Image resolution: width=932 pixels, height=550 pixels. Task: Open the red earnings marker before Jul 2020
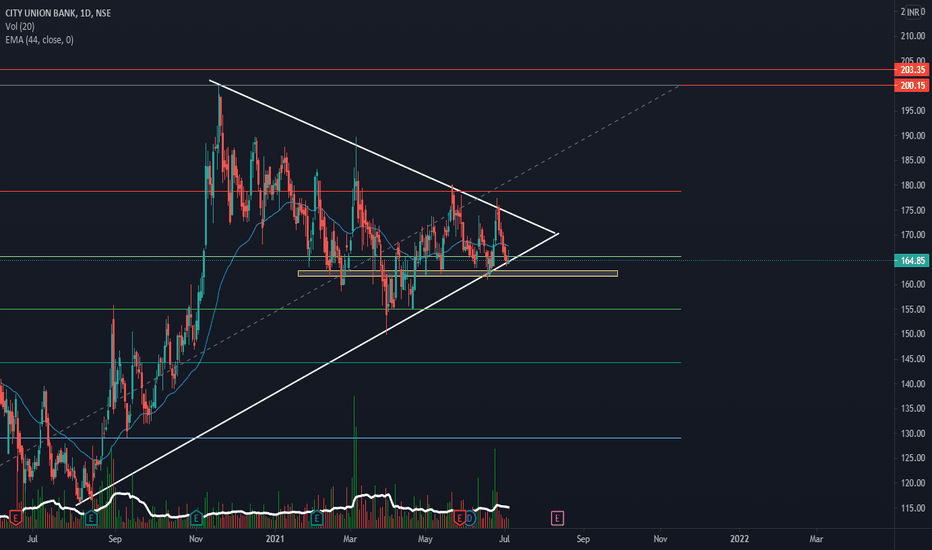(15, 518)
